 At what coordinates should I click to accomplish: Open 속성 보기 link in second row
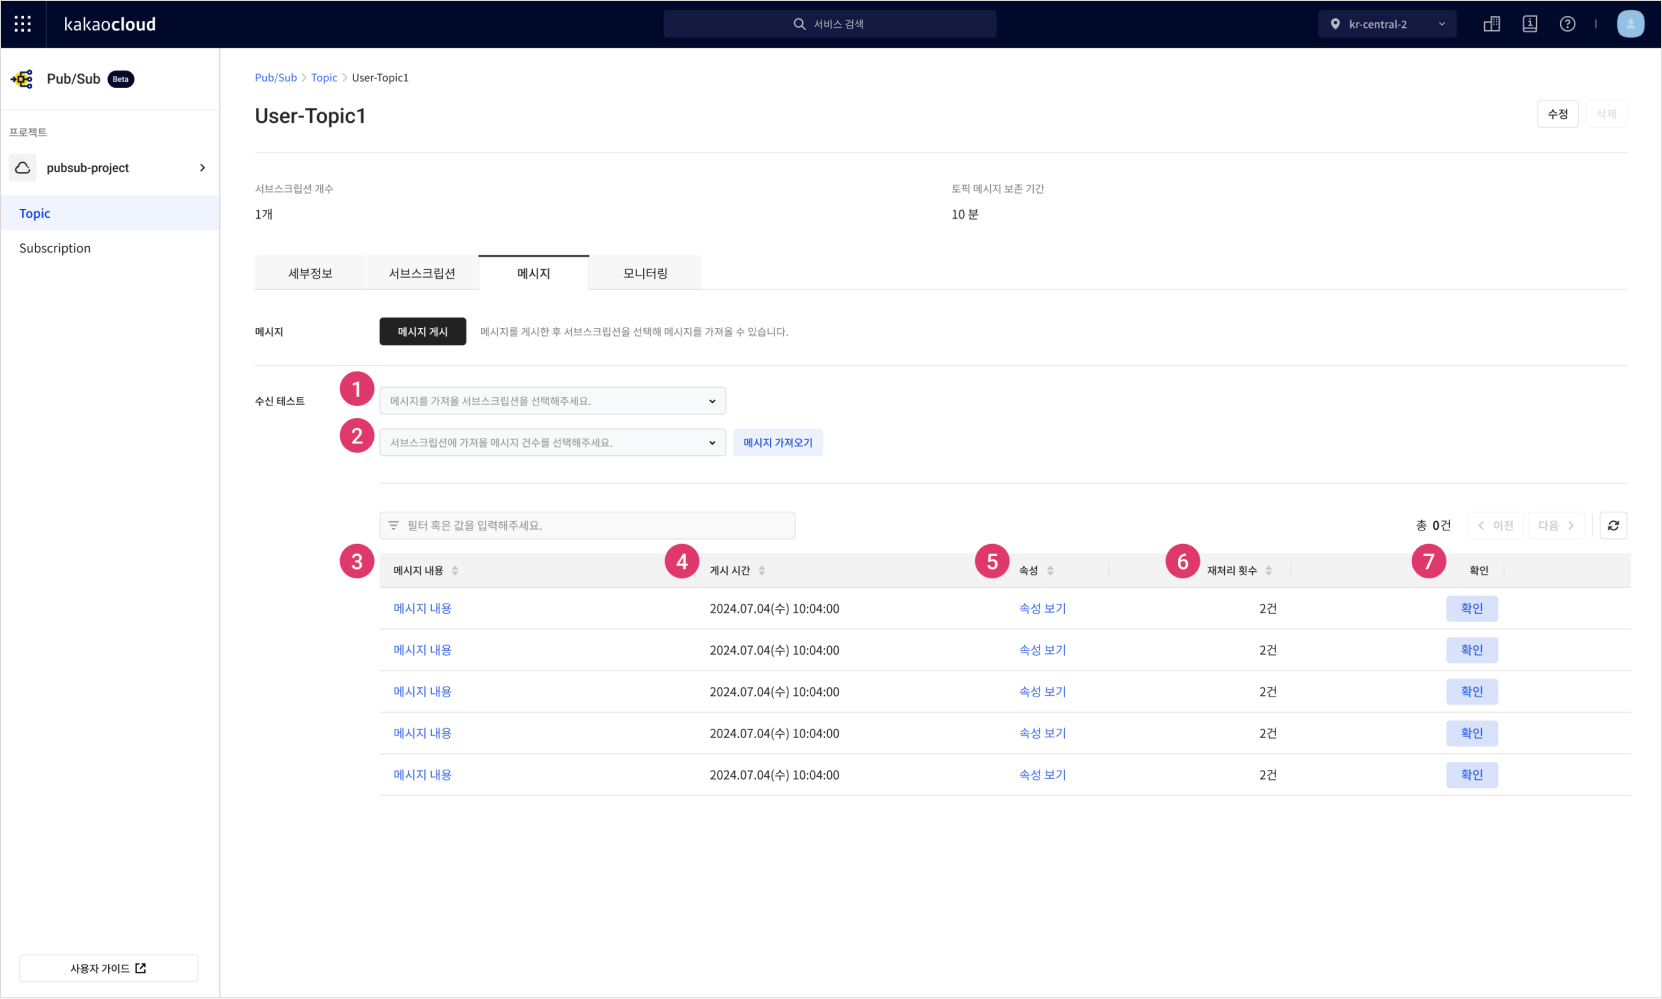click(x=1043, y=650)
